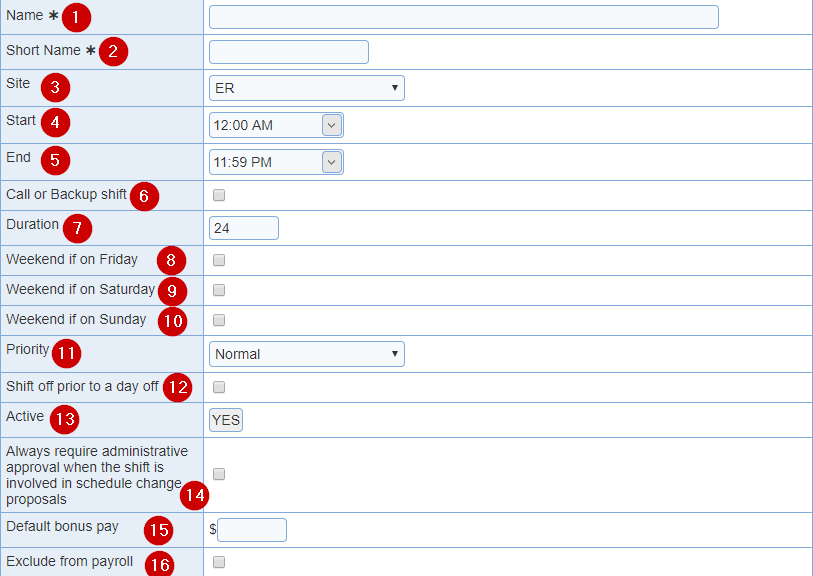Screen dimensions: 813x576
Task: Toggle the Active YES button
Action: (x=226, y=420)
